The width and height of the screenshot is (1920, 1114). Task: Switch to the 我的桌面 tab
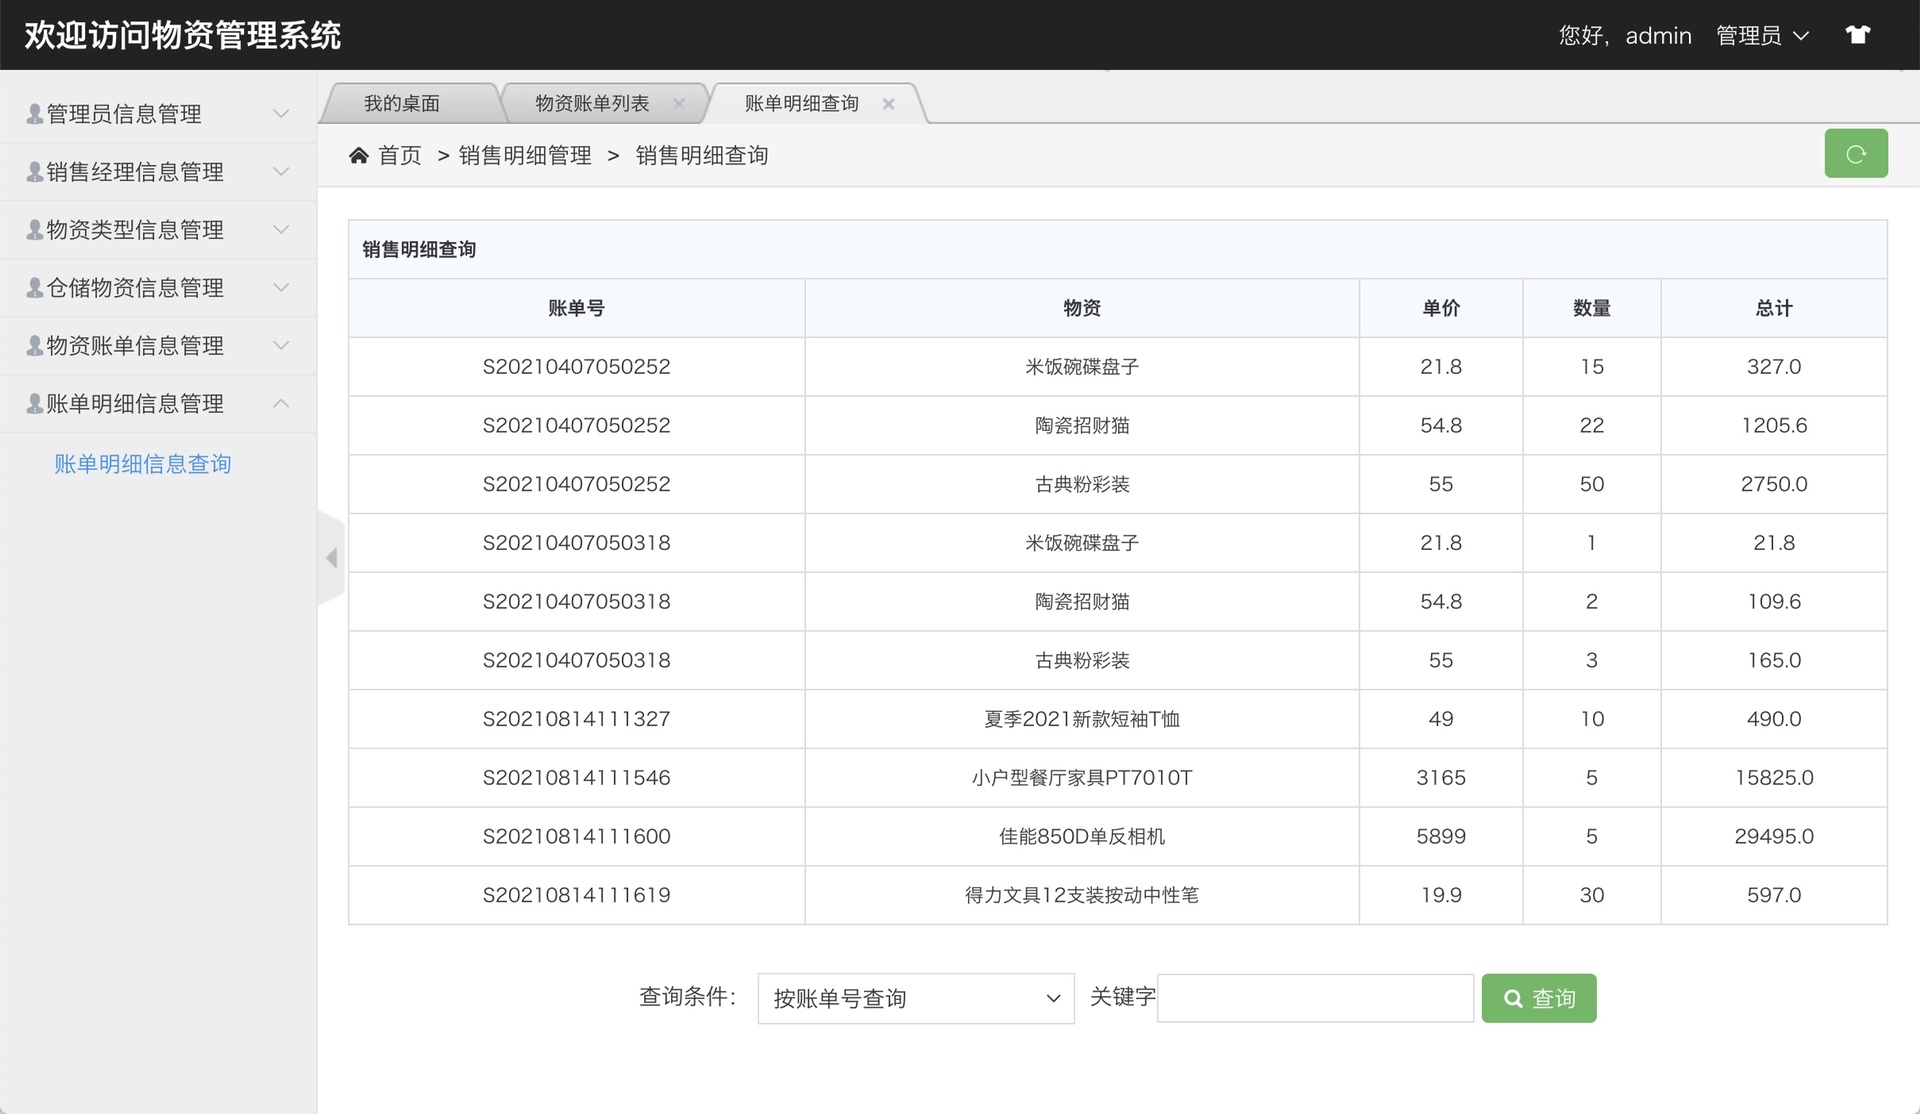coord(404,102)
